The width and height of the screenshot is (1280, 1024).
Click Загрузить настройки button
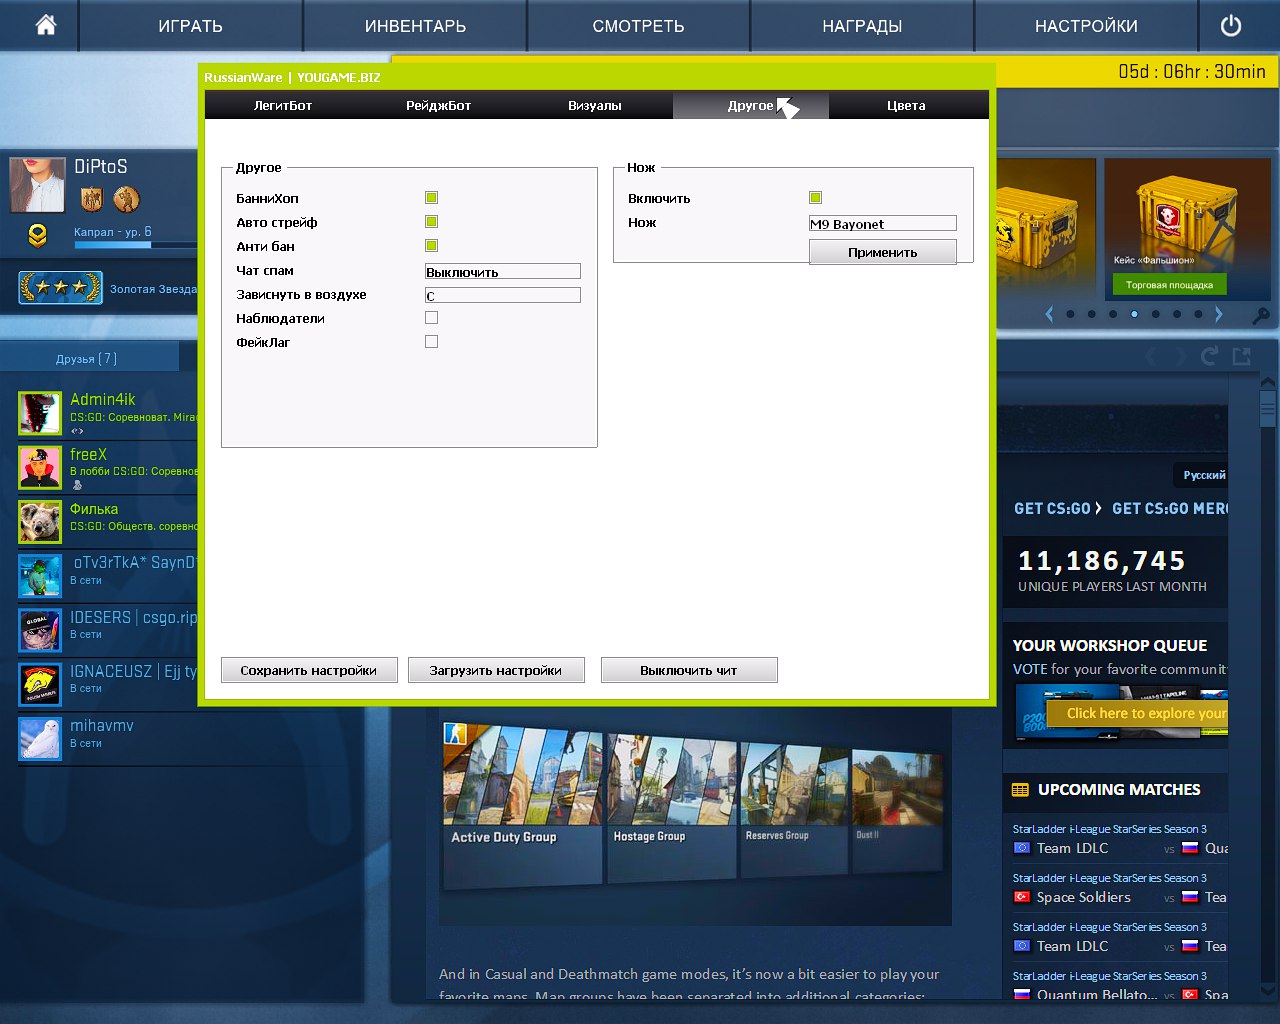(x=496, y=670)
